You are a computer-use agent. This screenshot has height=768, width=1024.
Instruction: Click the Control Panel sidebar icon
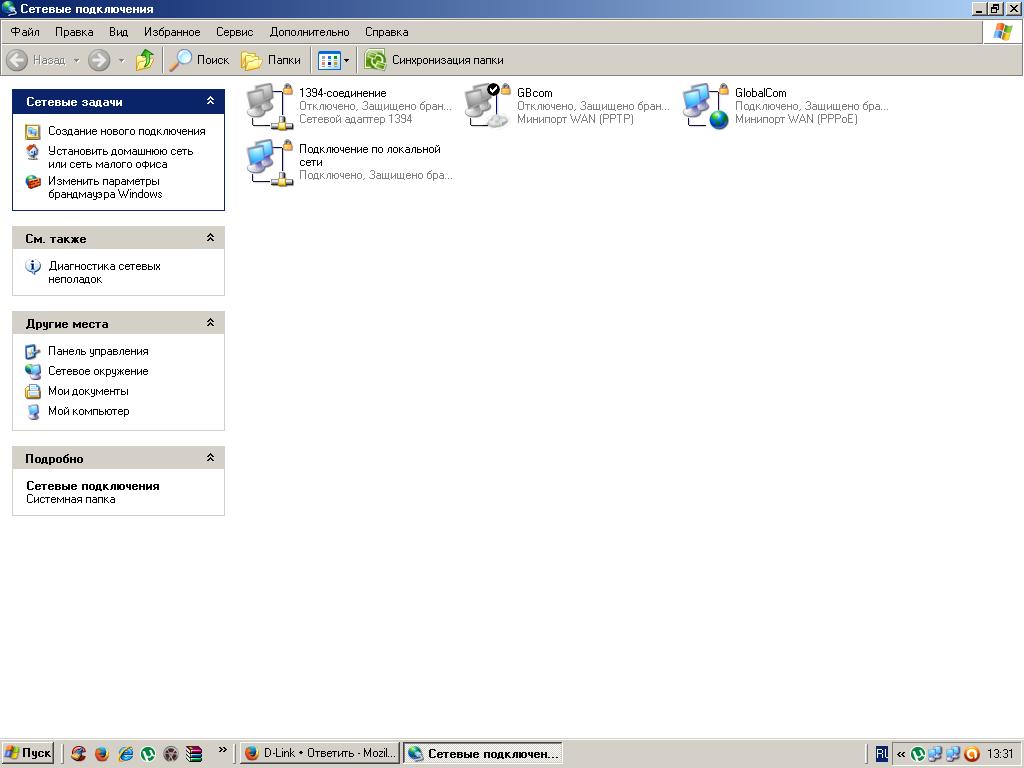pyautogui.click(x=33, y=352)
